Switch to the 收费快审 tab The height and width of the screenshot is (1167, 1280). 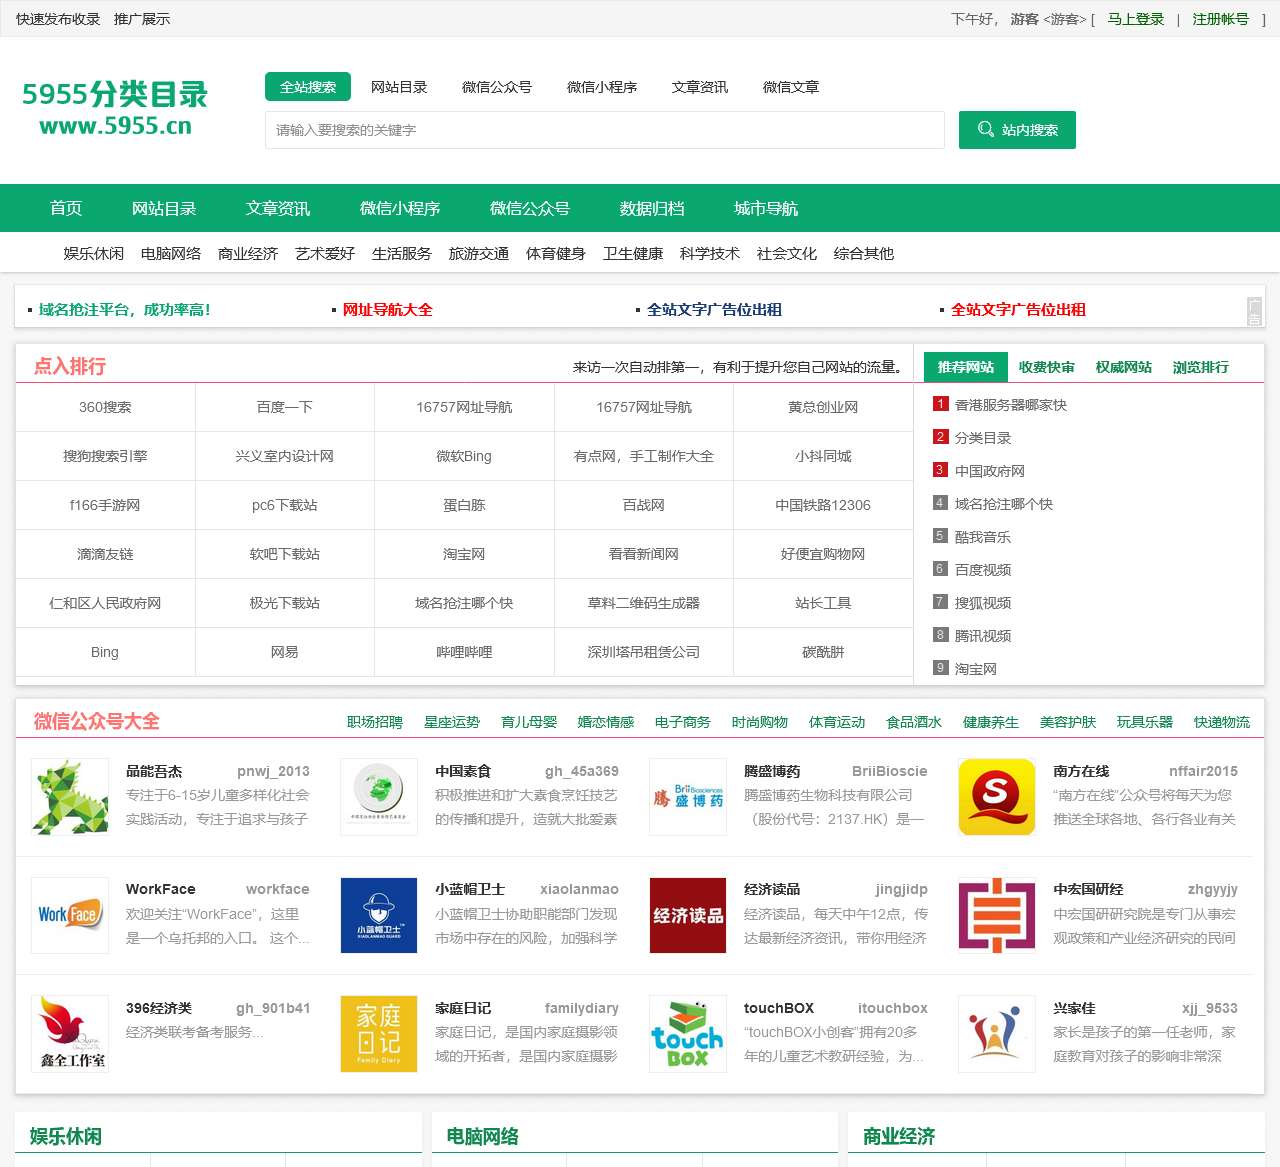pyautogui.click(x=1047, y=367)
